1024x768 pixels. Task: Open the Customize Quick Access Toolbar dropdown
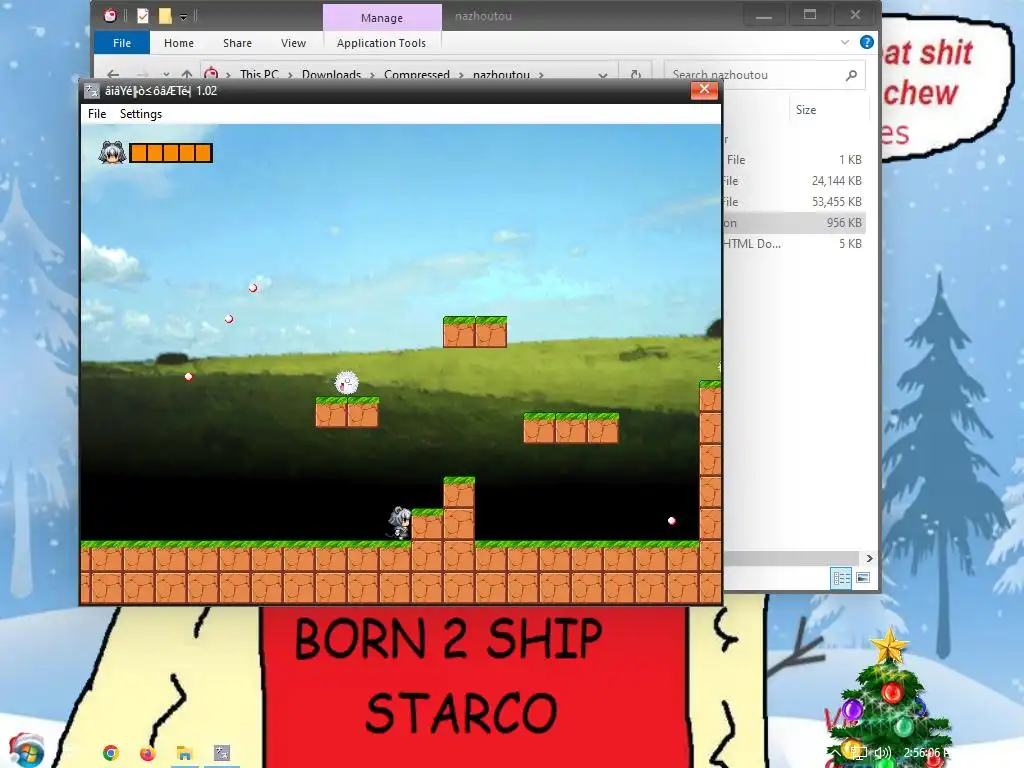(184, 16)
